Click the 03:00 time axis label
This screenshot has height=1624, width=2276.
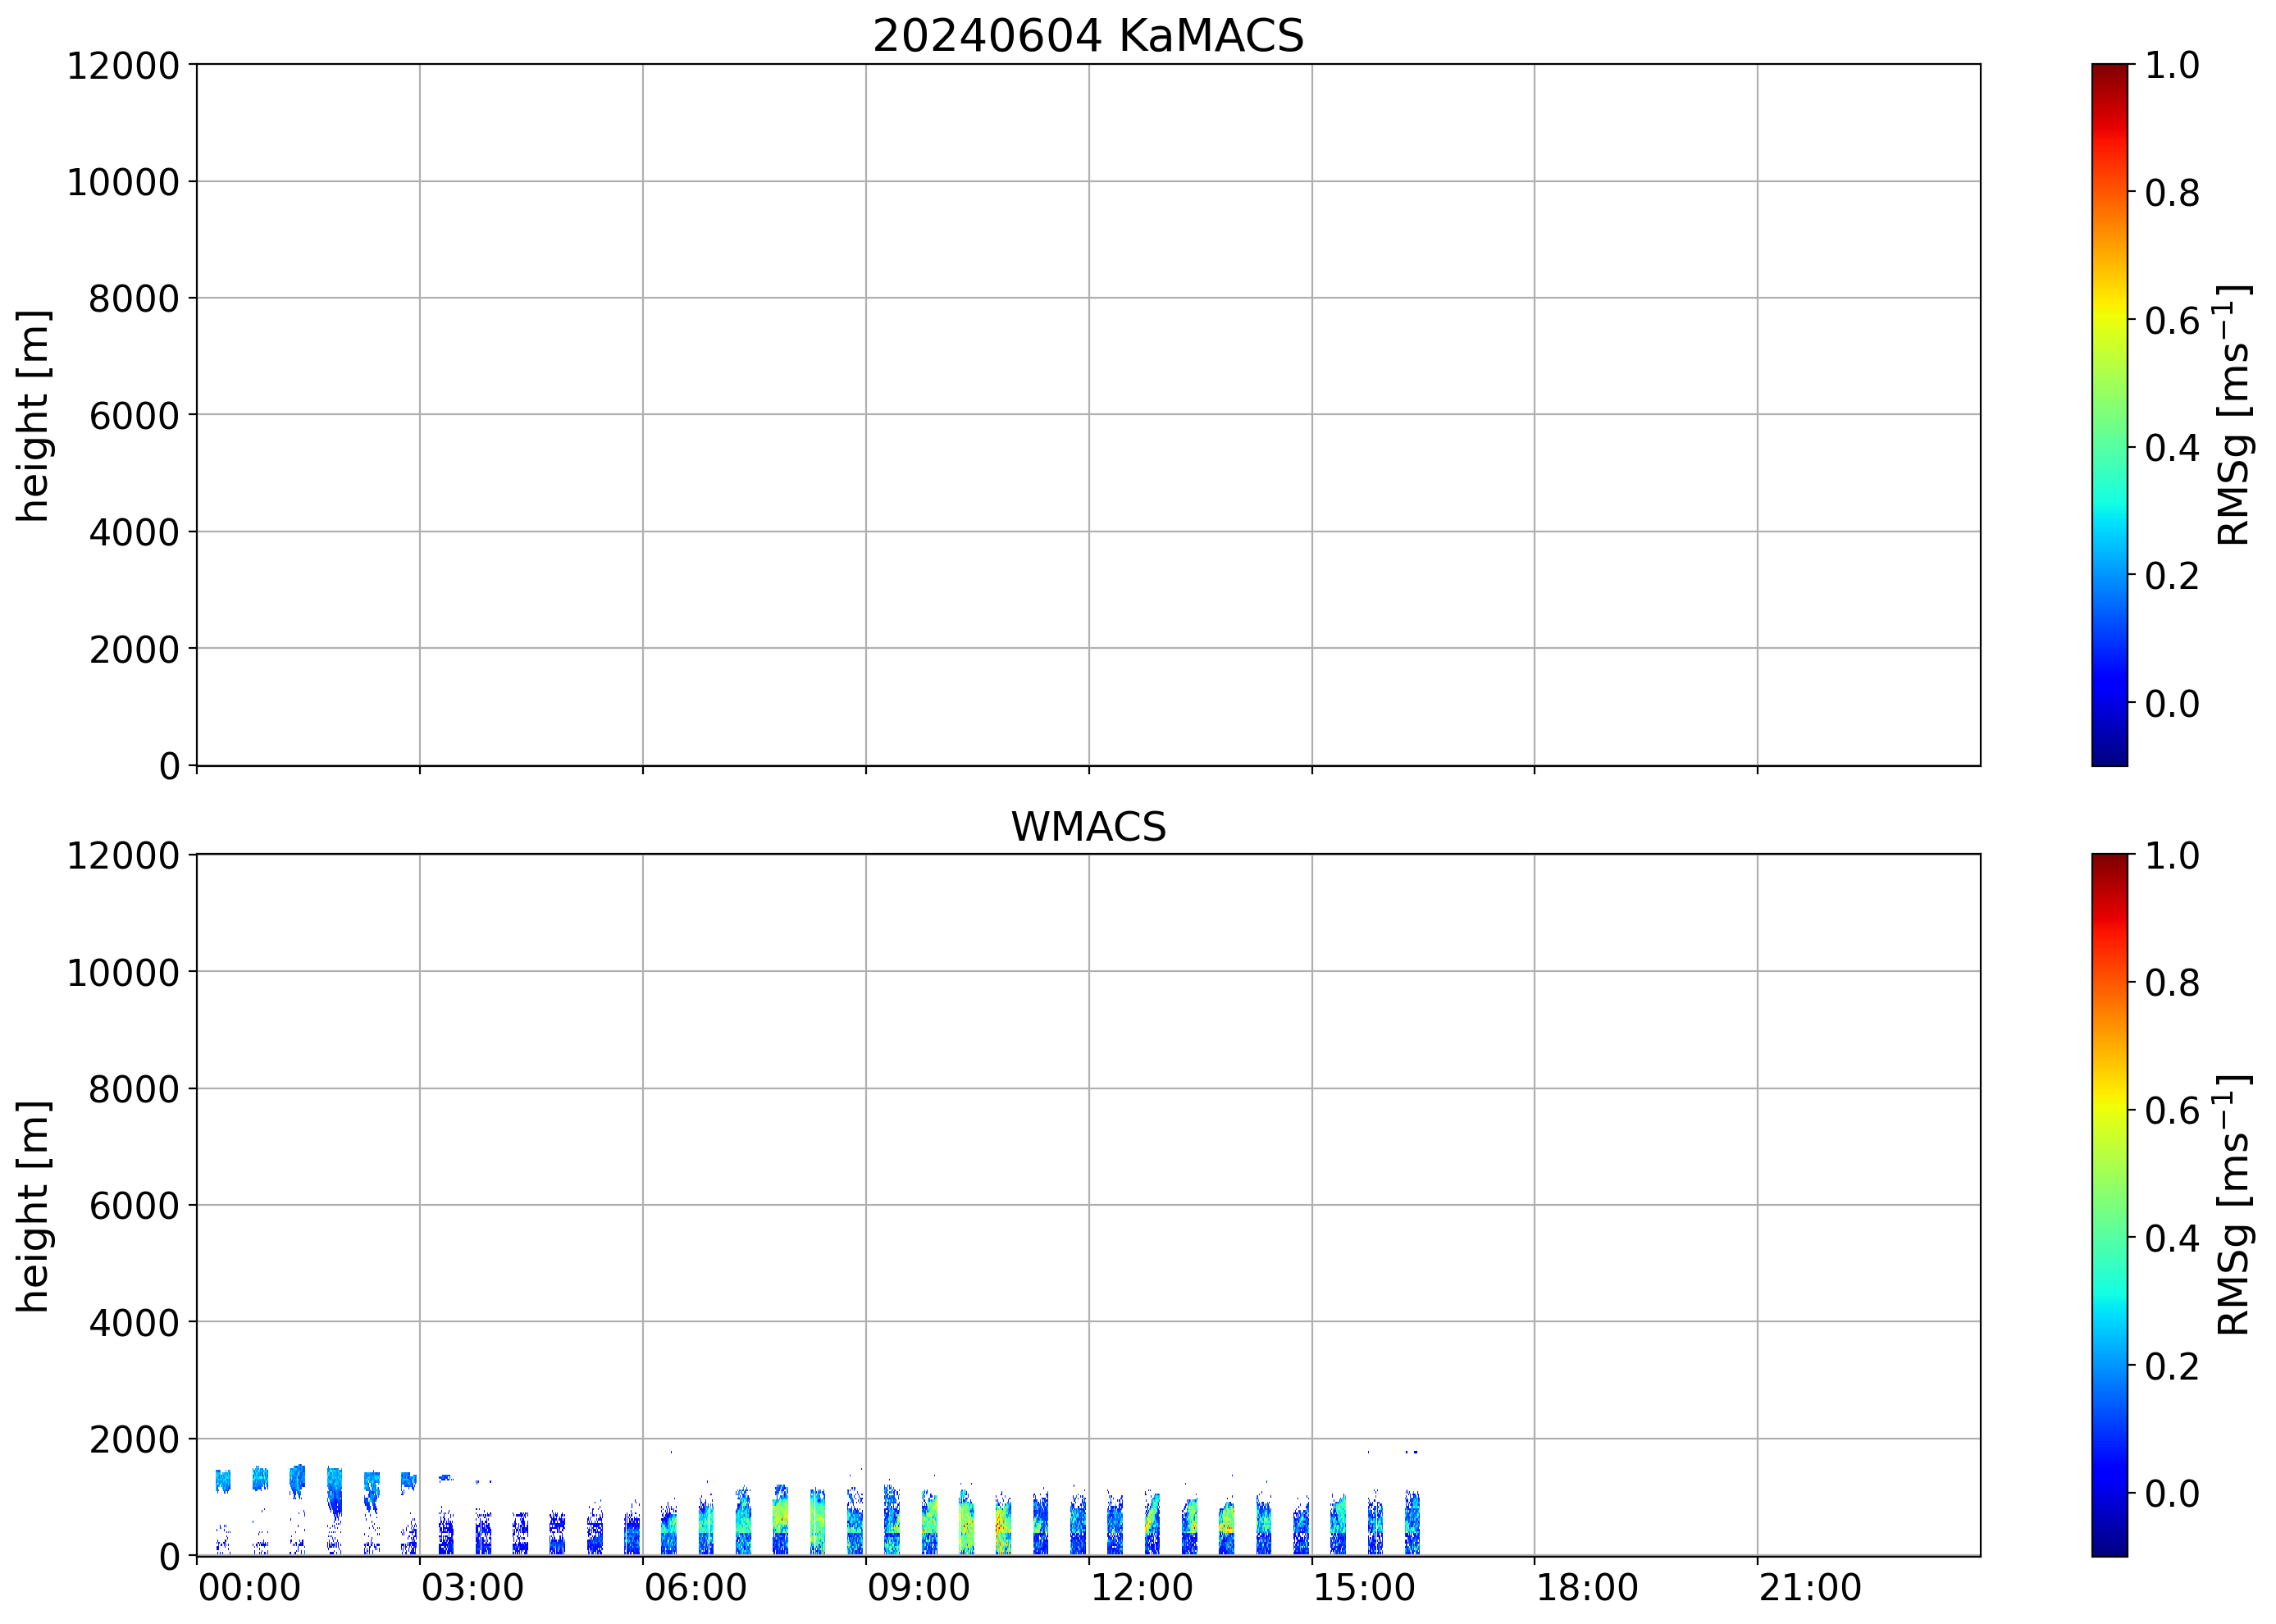pos(472,1588)
